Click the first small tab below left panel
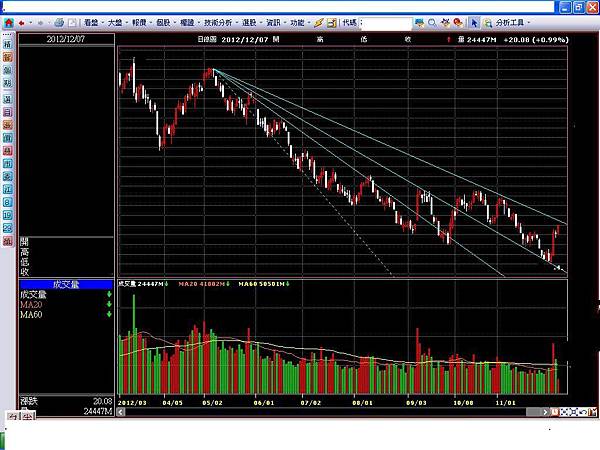Image resolution: width=600 pixels, height=450 pixels. (x=13, y=416)
